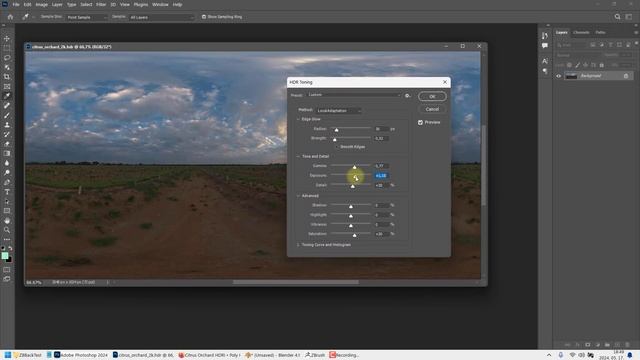Open the preset options gear in HDR Toning
Image resolution: width=640 pixels, height=360 pixels.
click(x=407, y=96)
